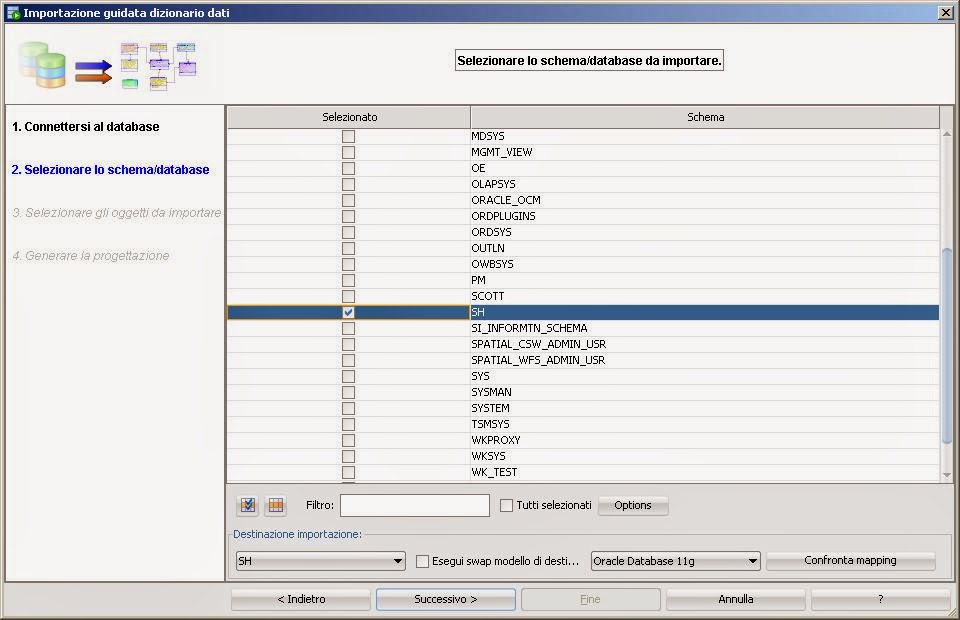Screen dimensions: 960x620
Task: Click the scrollbar down arrow
Action: click(947, 475)
